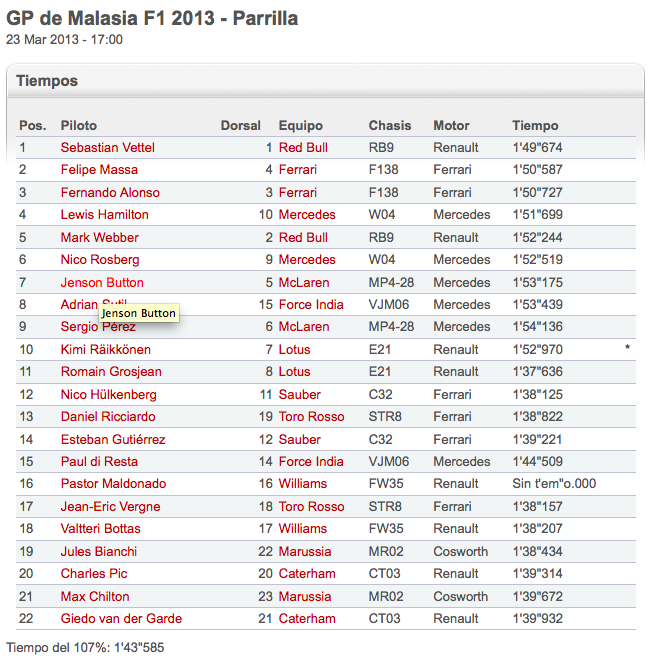Viewport: 654px width, 662px height.
Task: Open the Force India team link for Adrian Sutil
Action: [311, 304]
